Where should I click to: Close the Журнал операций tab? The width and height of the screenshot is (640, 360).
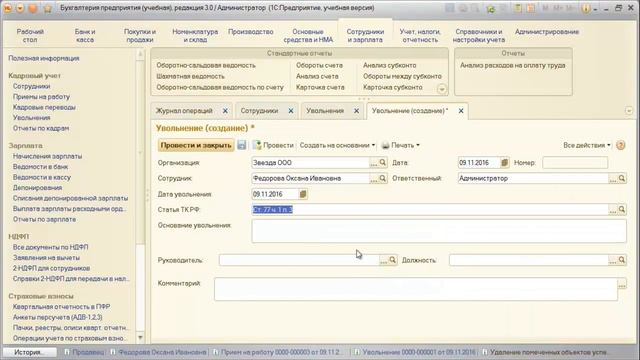click(225, 111)
